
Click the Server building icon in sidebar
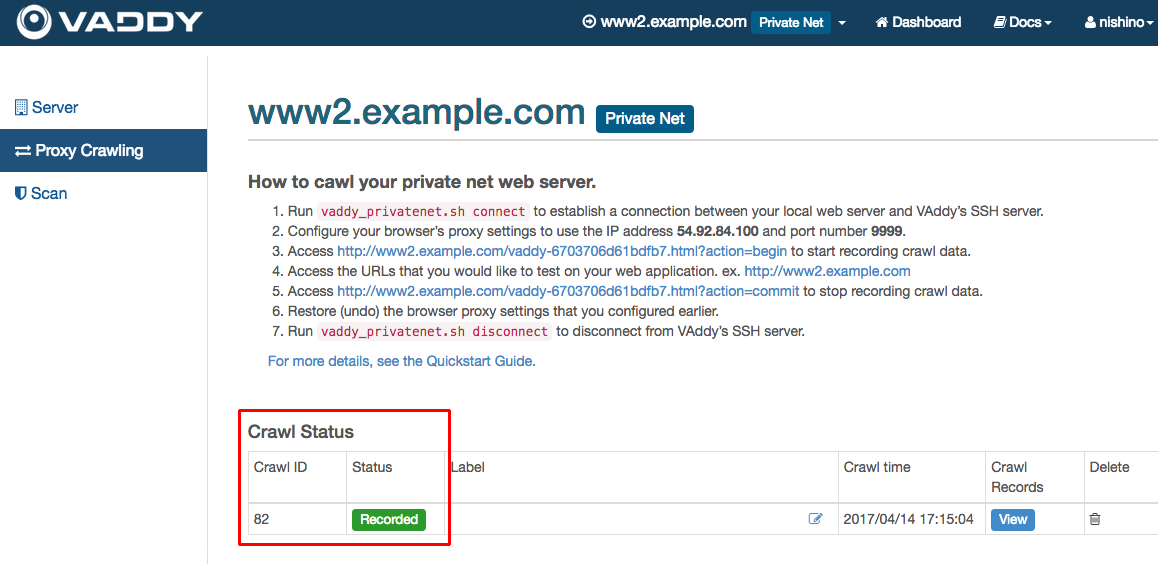click(21, 107)
